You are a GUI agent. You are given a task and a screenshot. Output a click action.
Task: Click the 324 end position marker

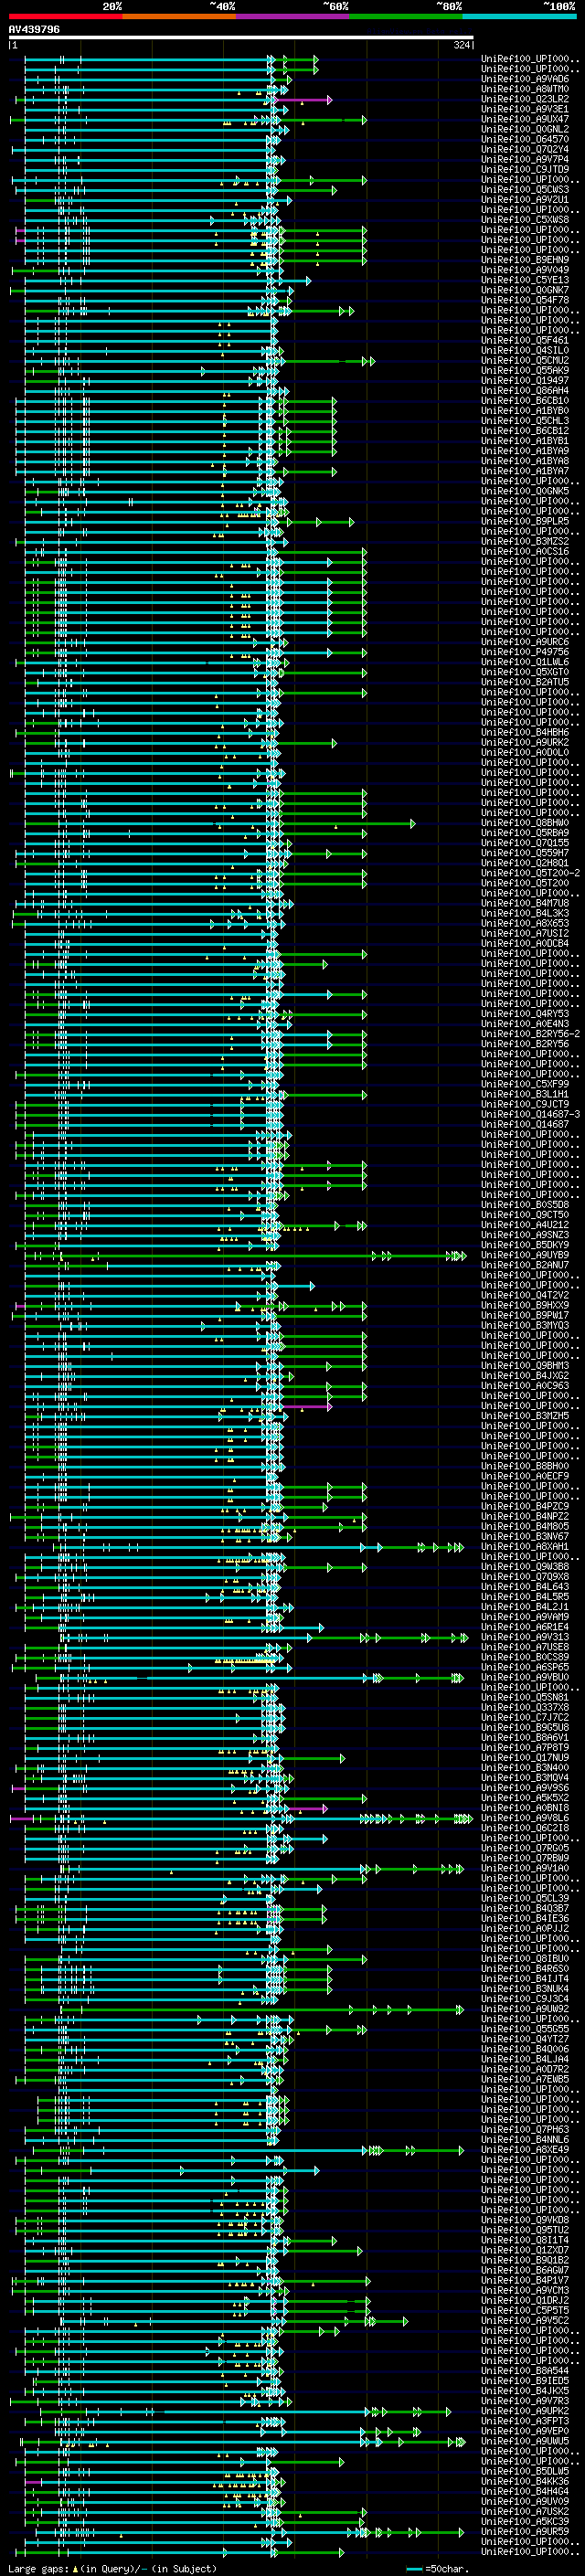(461, 45)
